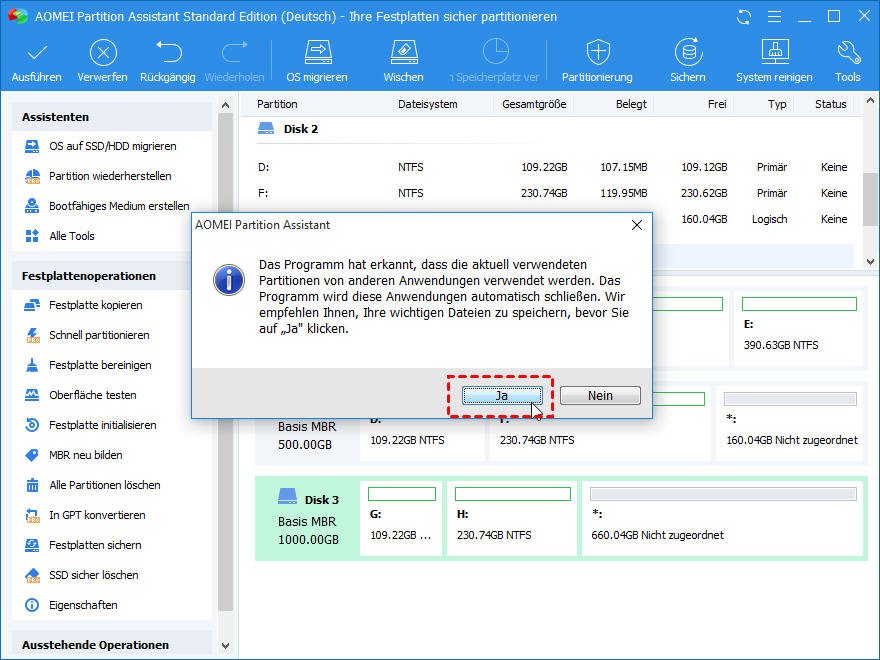Click the refresh icon in title bar
The width and height of the screenshot is (880, 660).
743,17
